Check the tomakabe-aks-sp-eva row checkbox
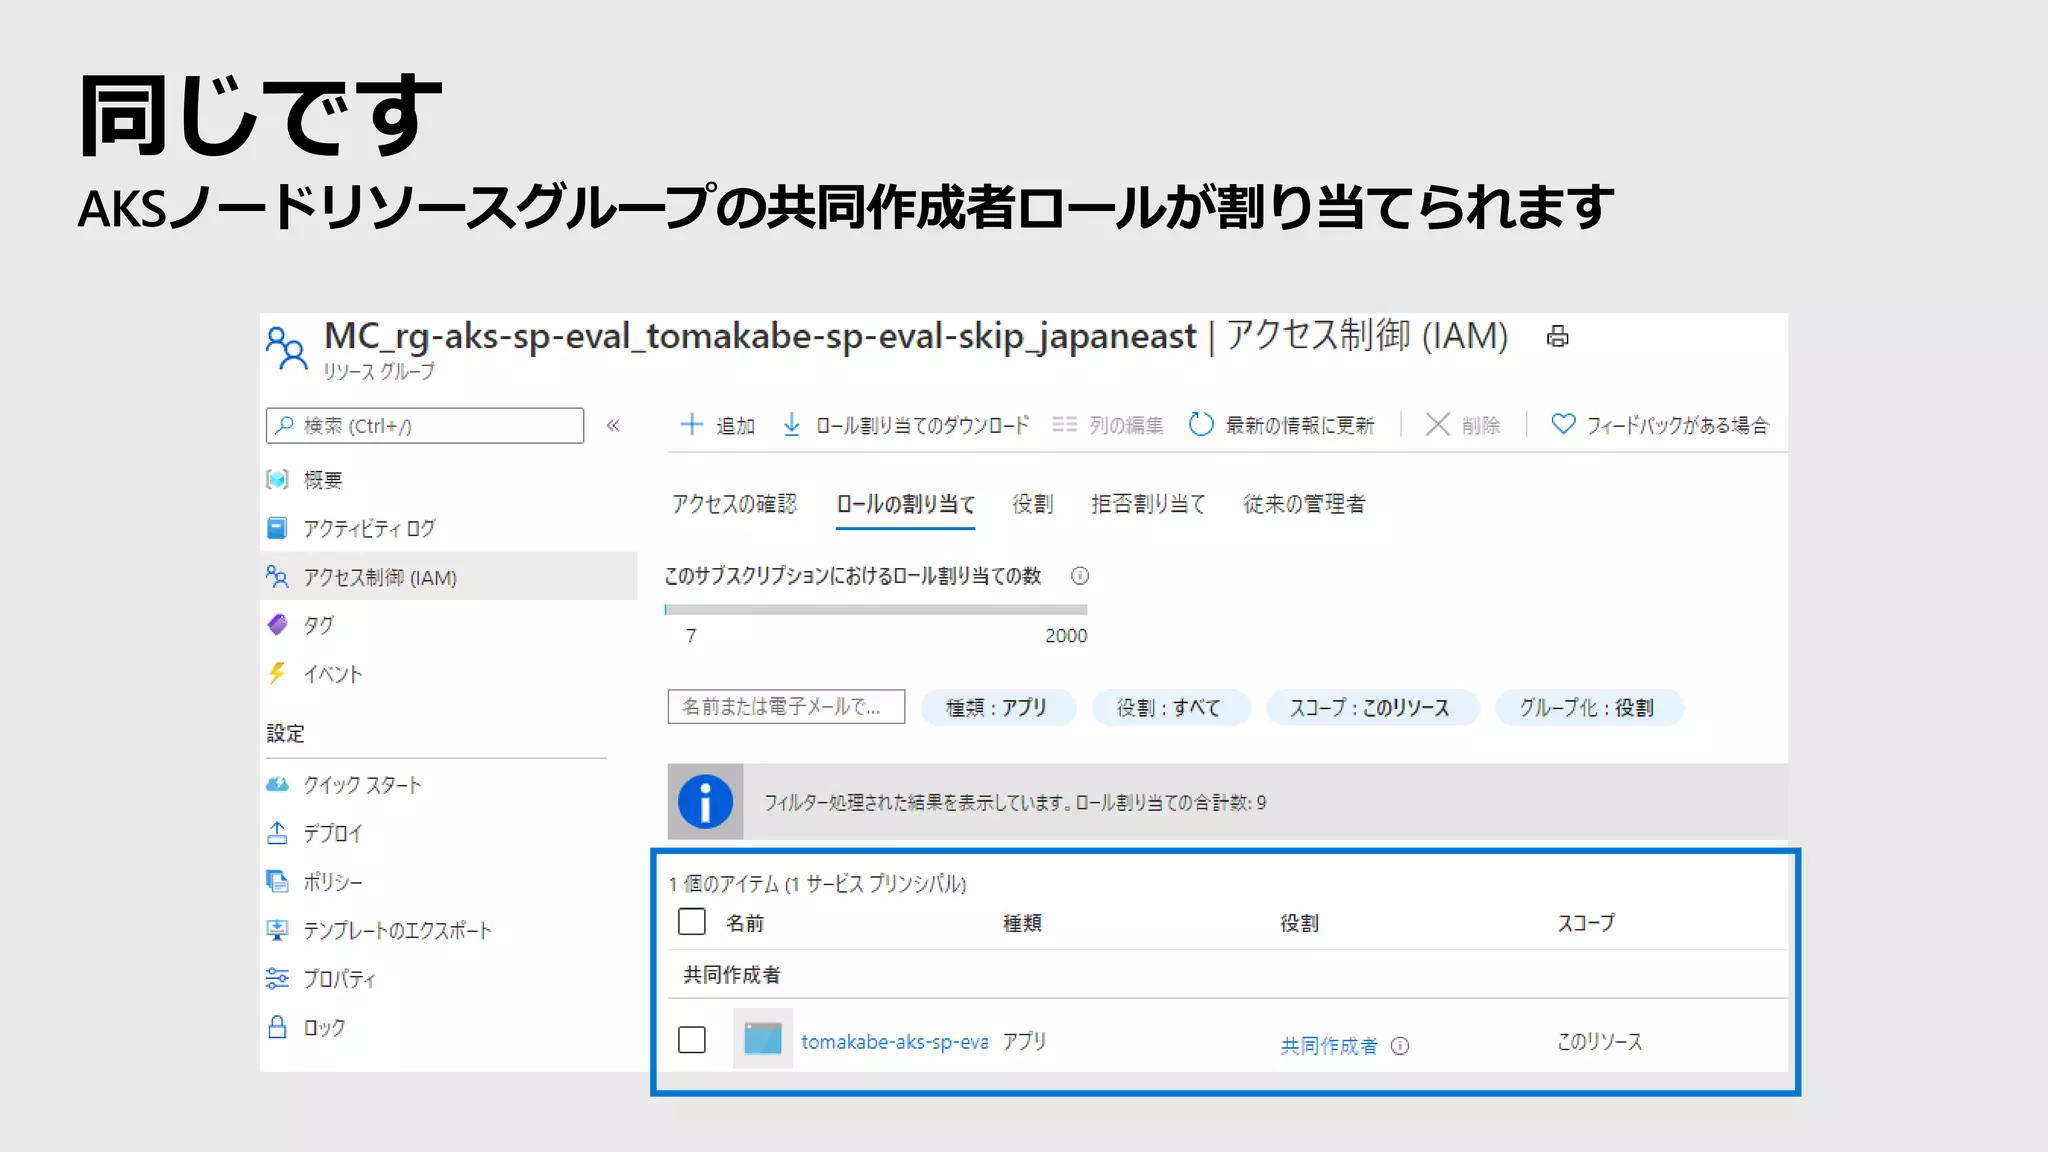2048x1152 pixels. 692,1039
